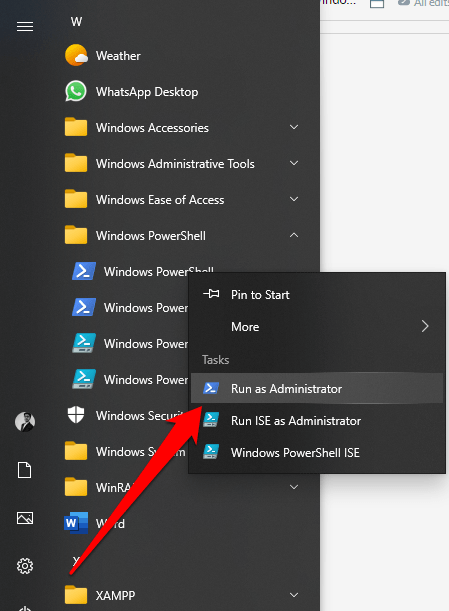449x611 pixels.
Task: Choose Run ISE as Administrator
Action: tap(317, 421)
